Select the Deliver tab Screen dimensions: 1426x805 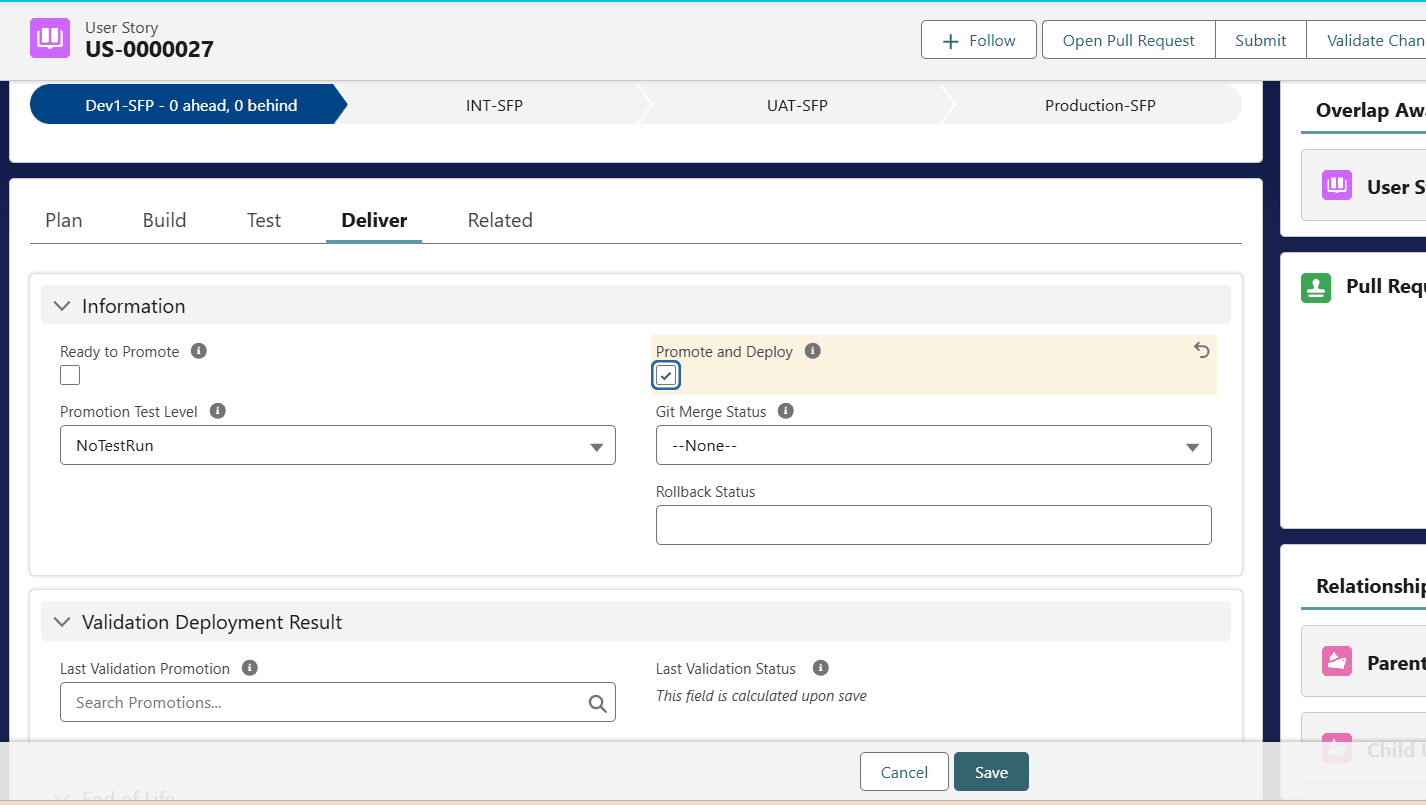pos(374,220)
